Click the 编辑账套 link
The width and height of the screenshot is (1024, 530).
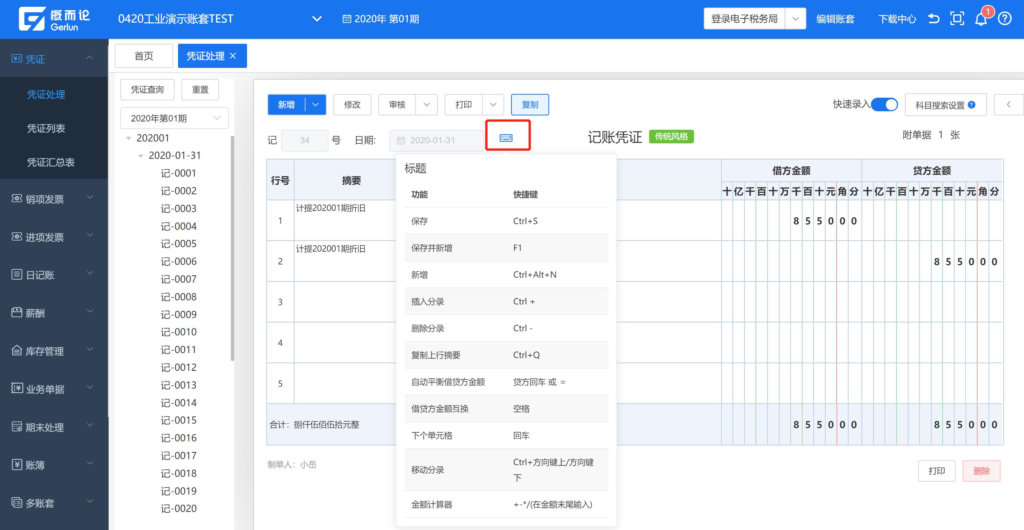tap(835, 20)
